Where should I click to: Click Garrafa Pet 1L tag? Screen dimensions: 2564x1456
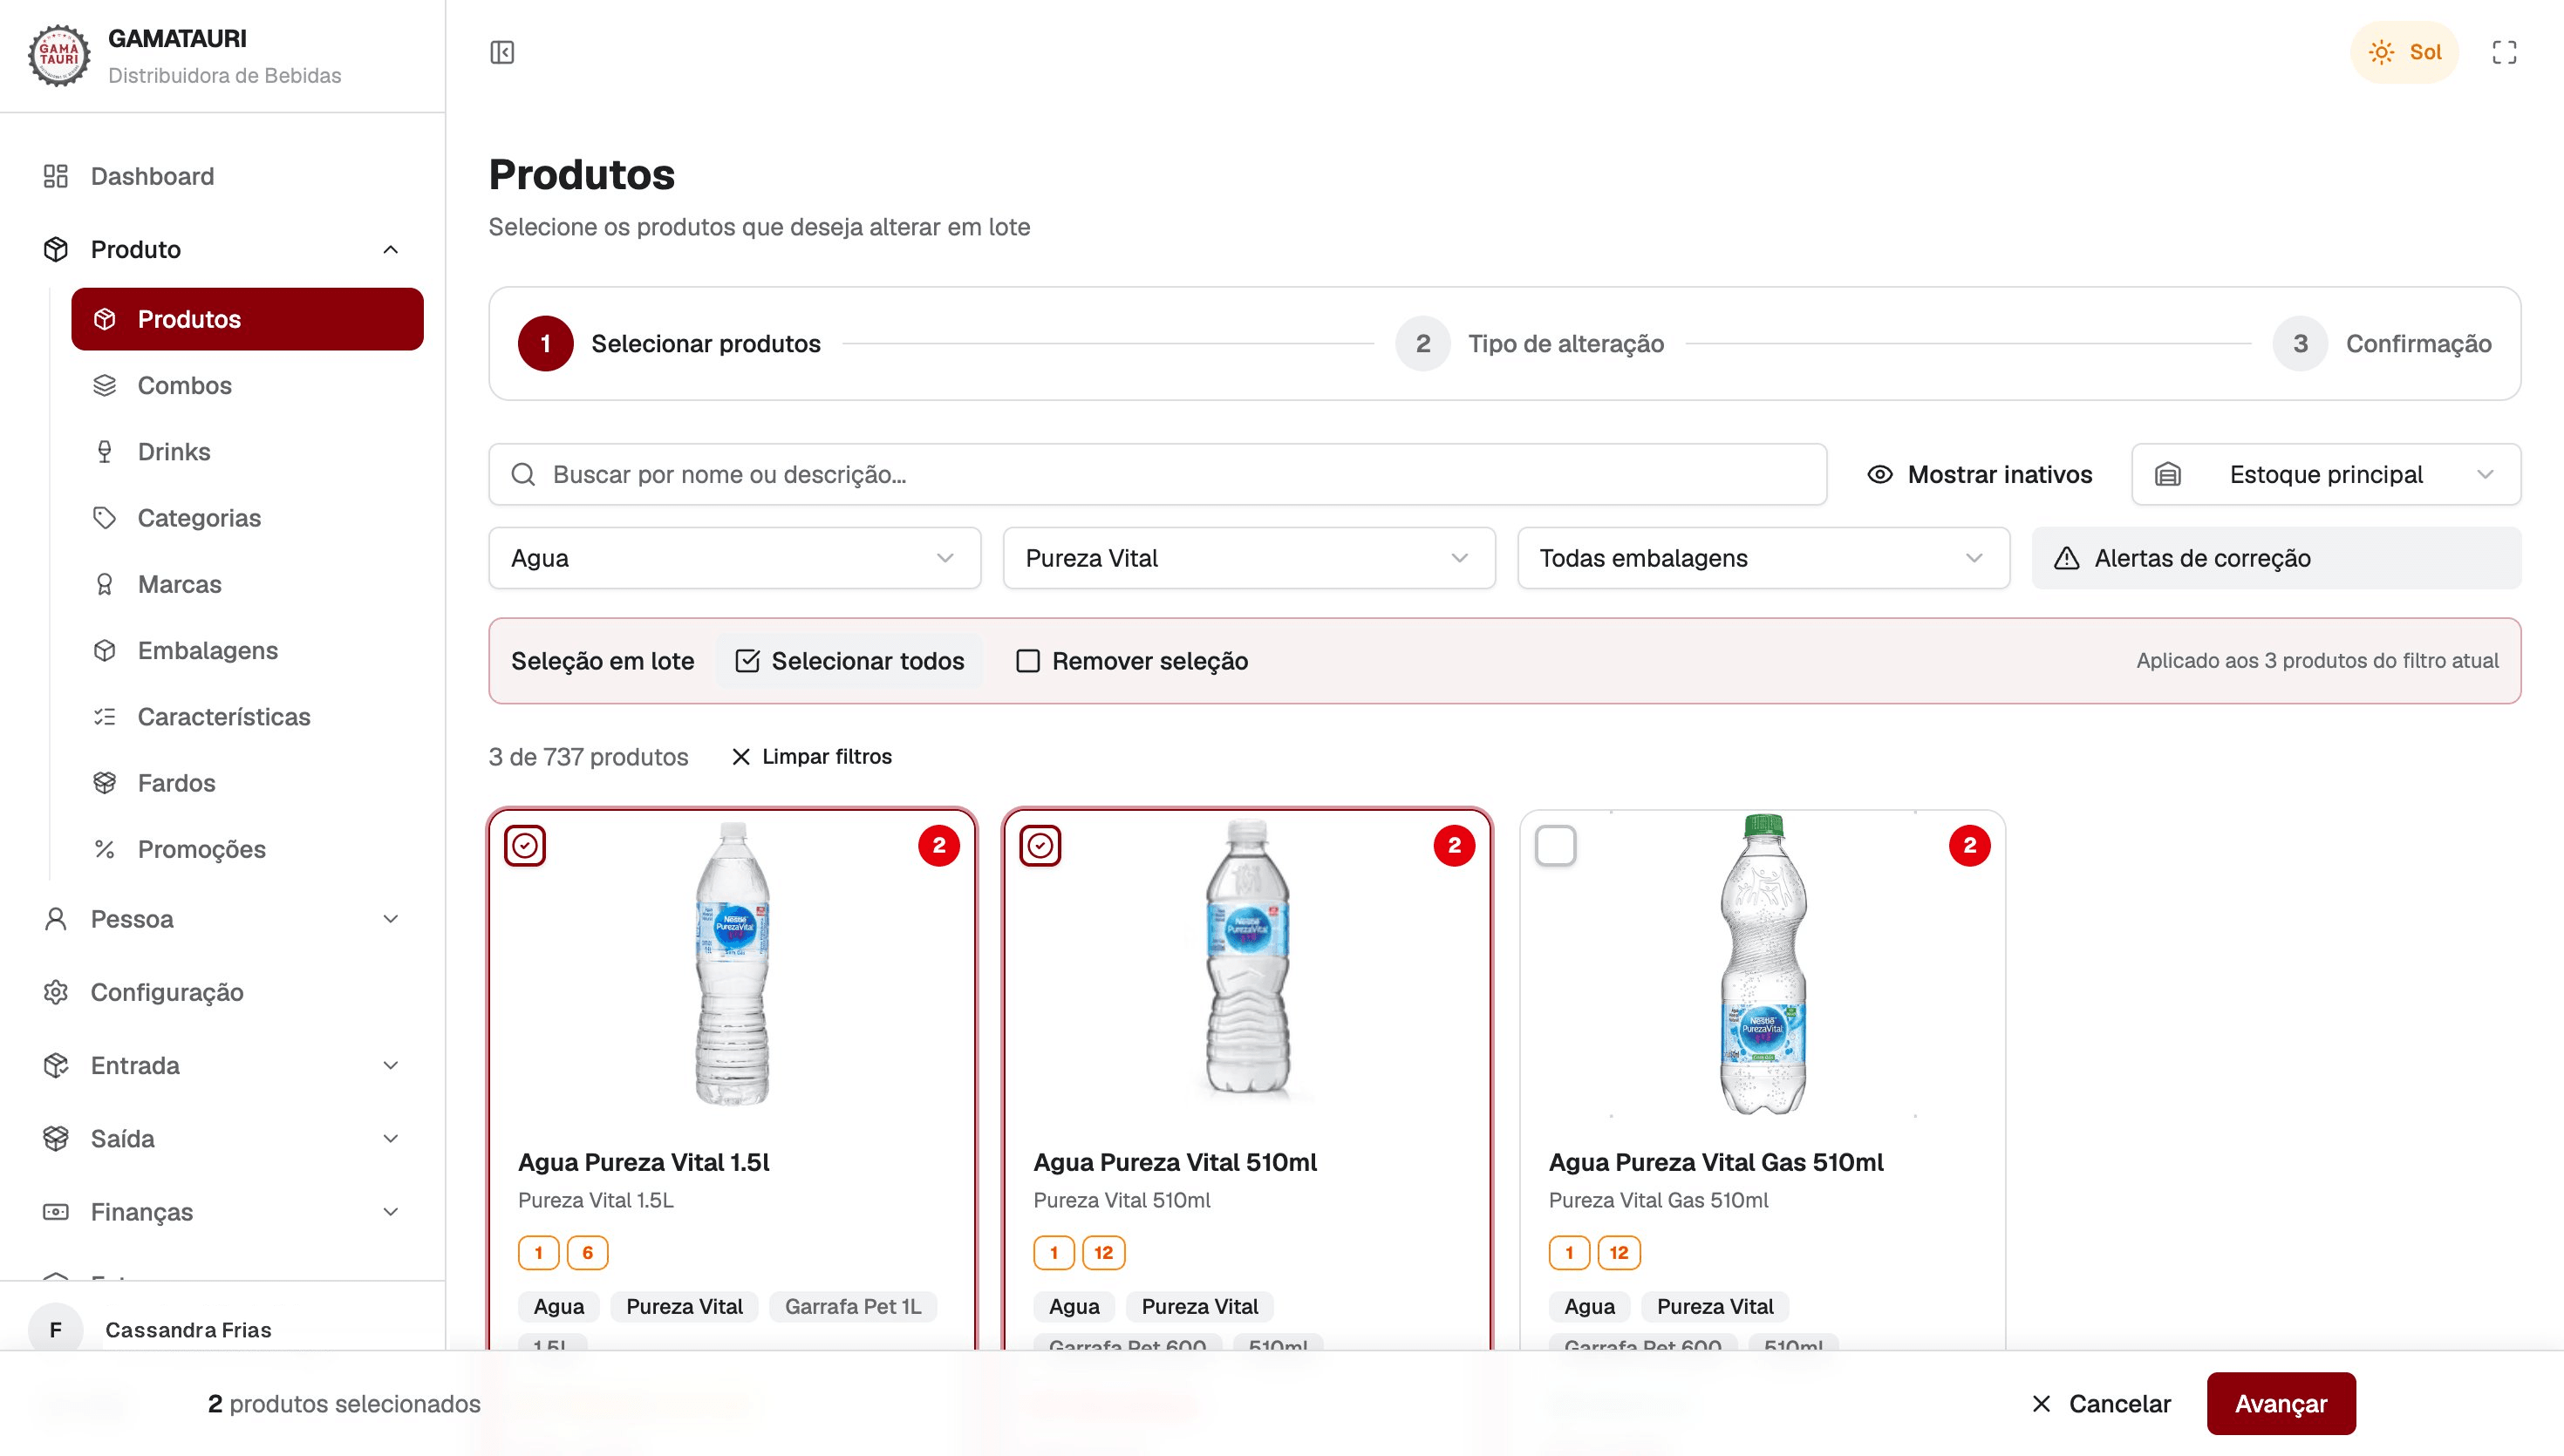(x=853, y=1307)
